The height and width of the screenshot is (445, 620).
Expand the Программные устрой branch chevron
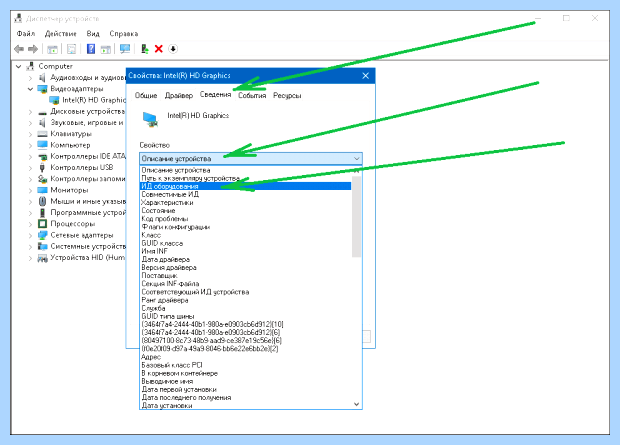click(x=30, y=213)
